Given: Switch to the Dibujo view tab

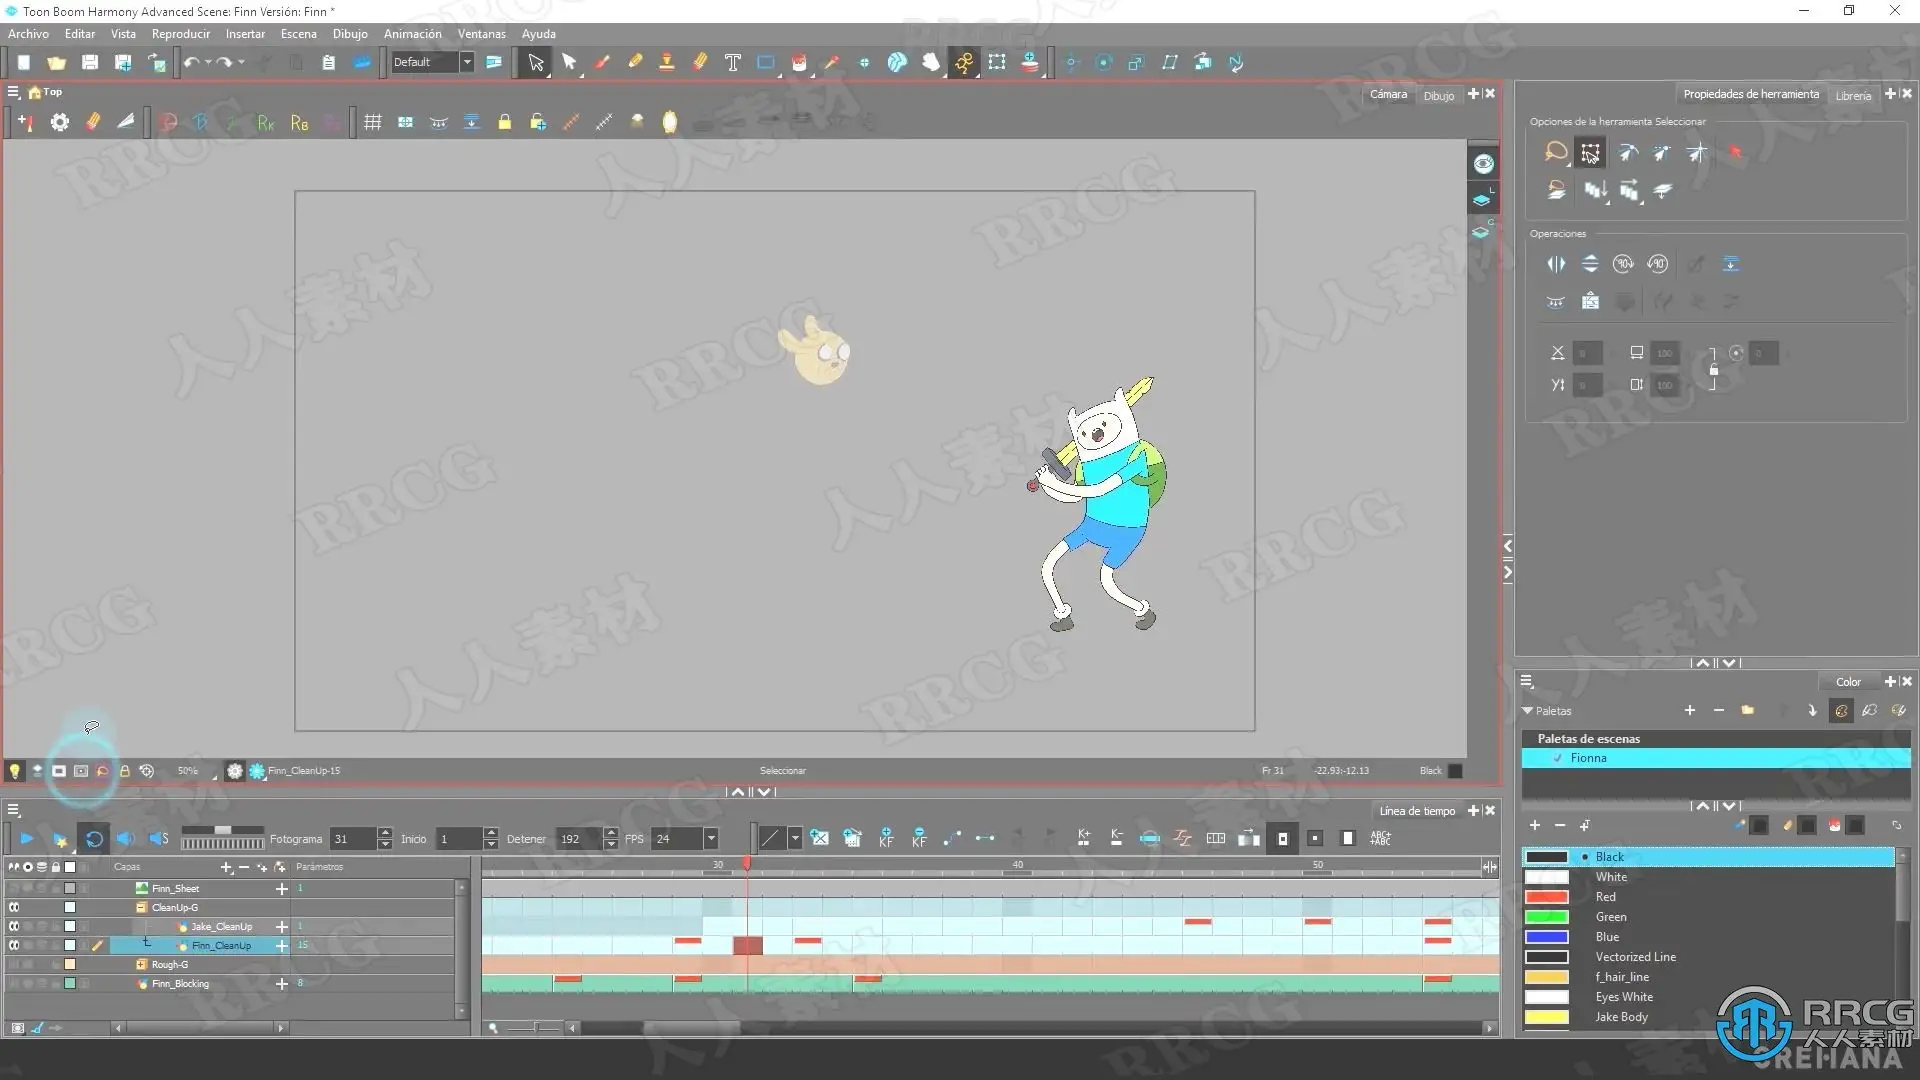Looking at the screenshot, I should (x=1438, y=95).
